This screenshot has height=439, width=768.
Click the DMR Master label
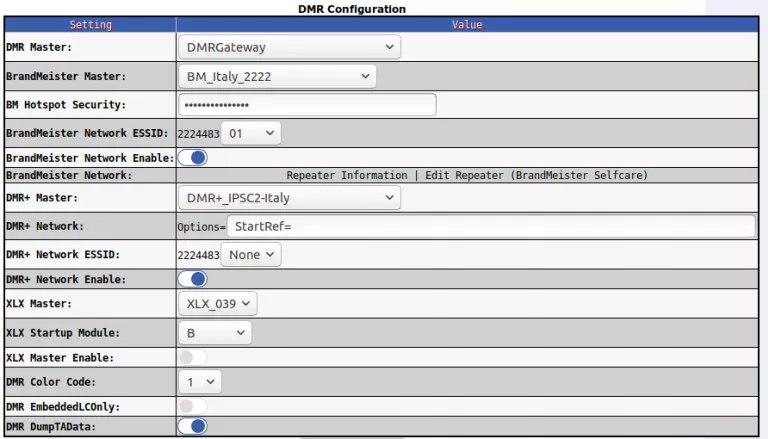pos(39,47)
